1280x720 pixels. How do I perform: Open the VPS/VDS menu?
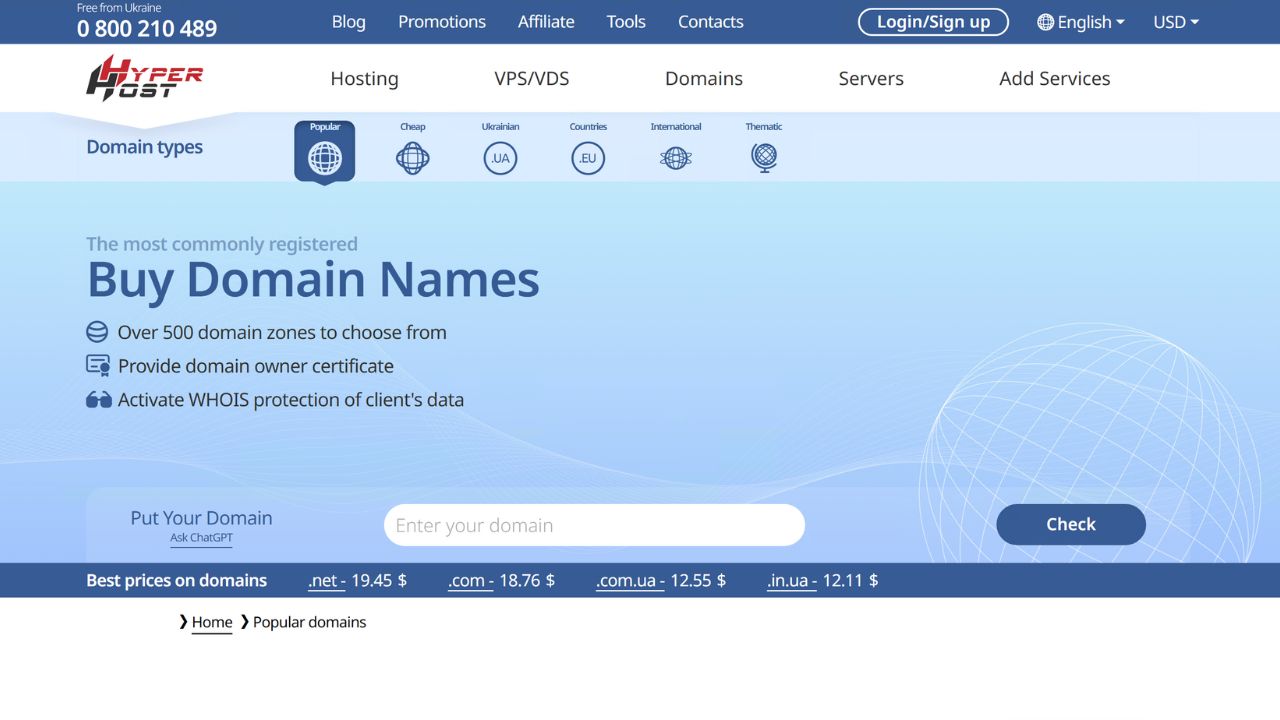tap(532, 78)
